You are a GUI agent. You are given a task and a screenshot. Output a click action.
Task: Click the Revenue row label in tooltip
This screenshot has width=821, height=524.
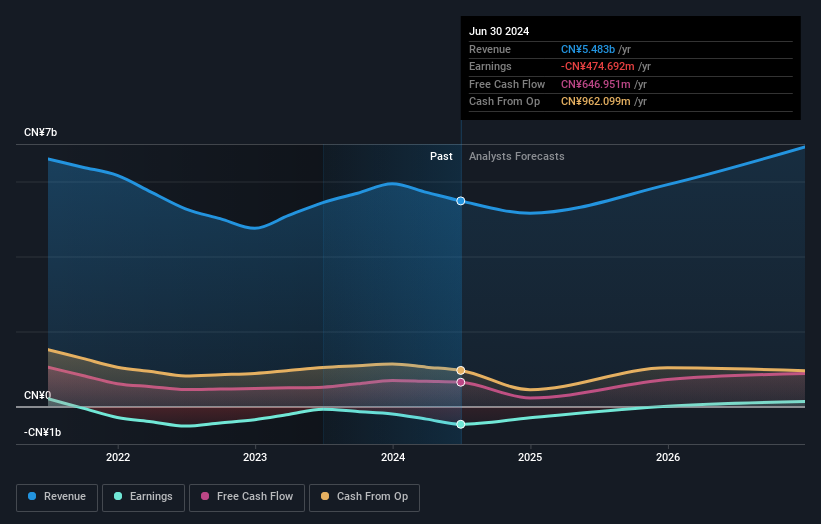pos(490,49)
